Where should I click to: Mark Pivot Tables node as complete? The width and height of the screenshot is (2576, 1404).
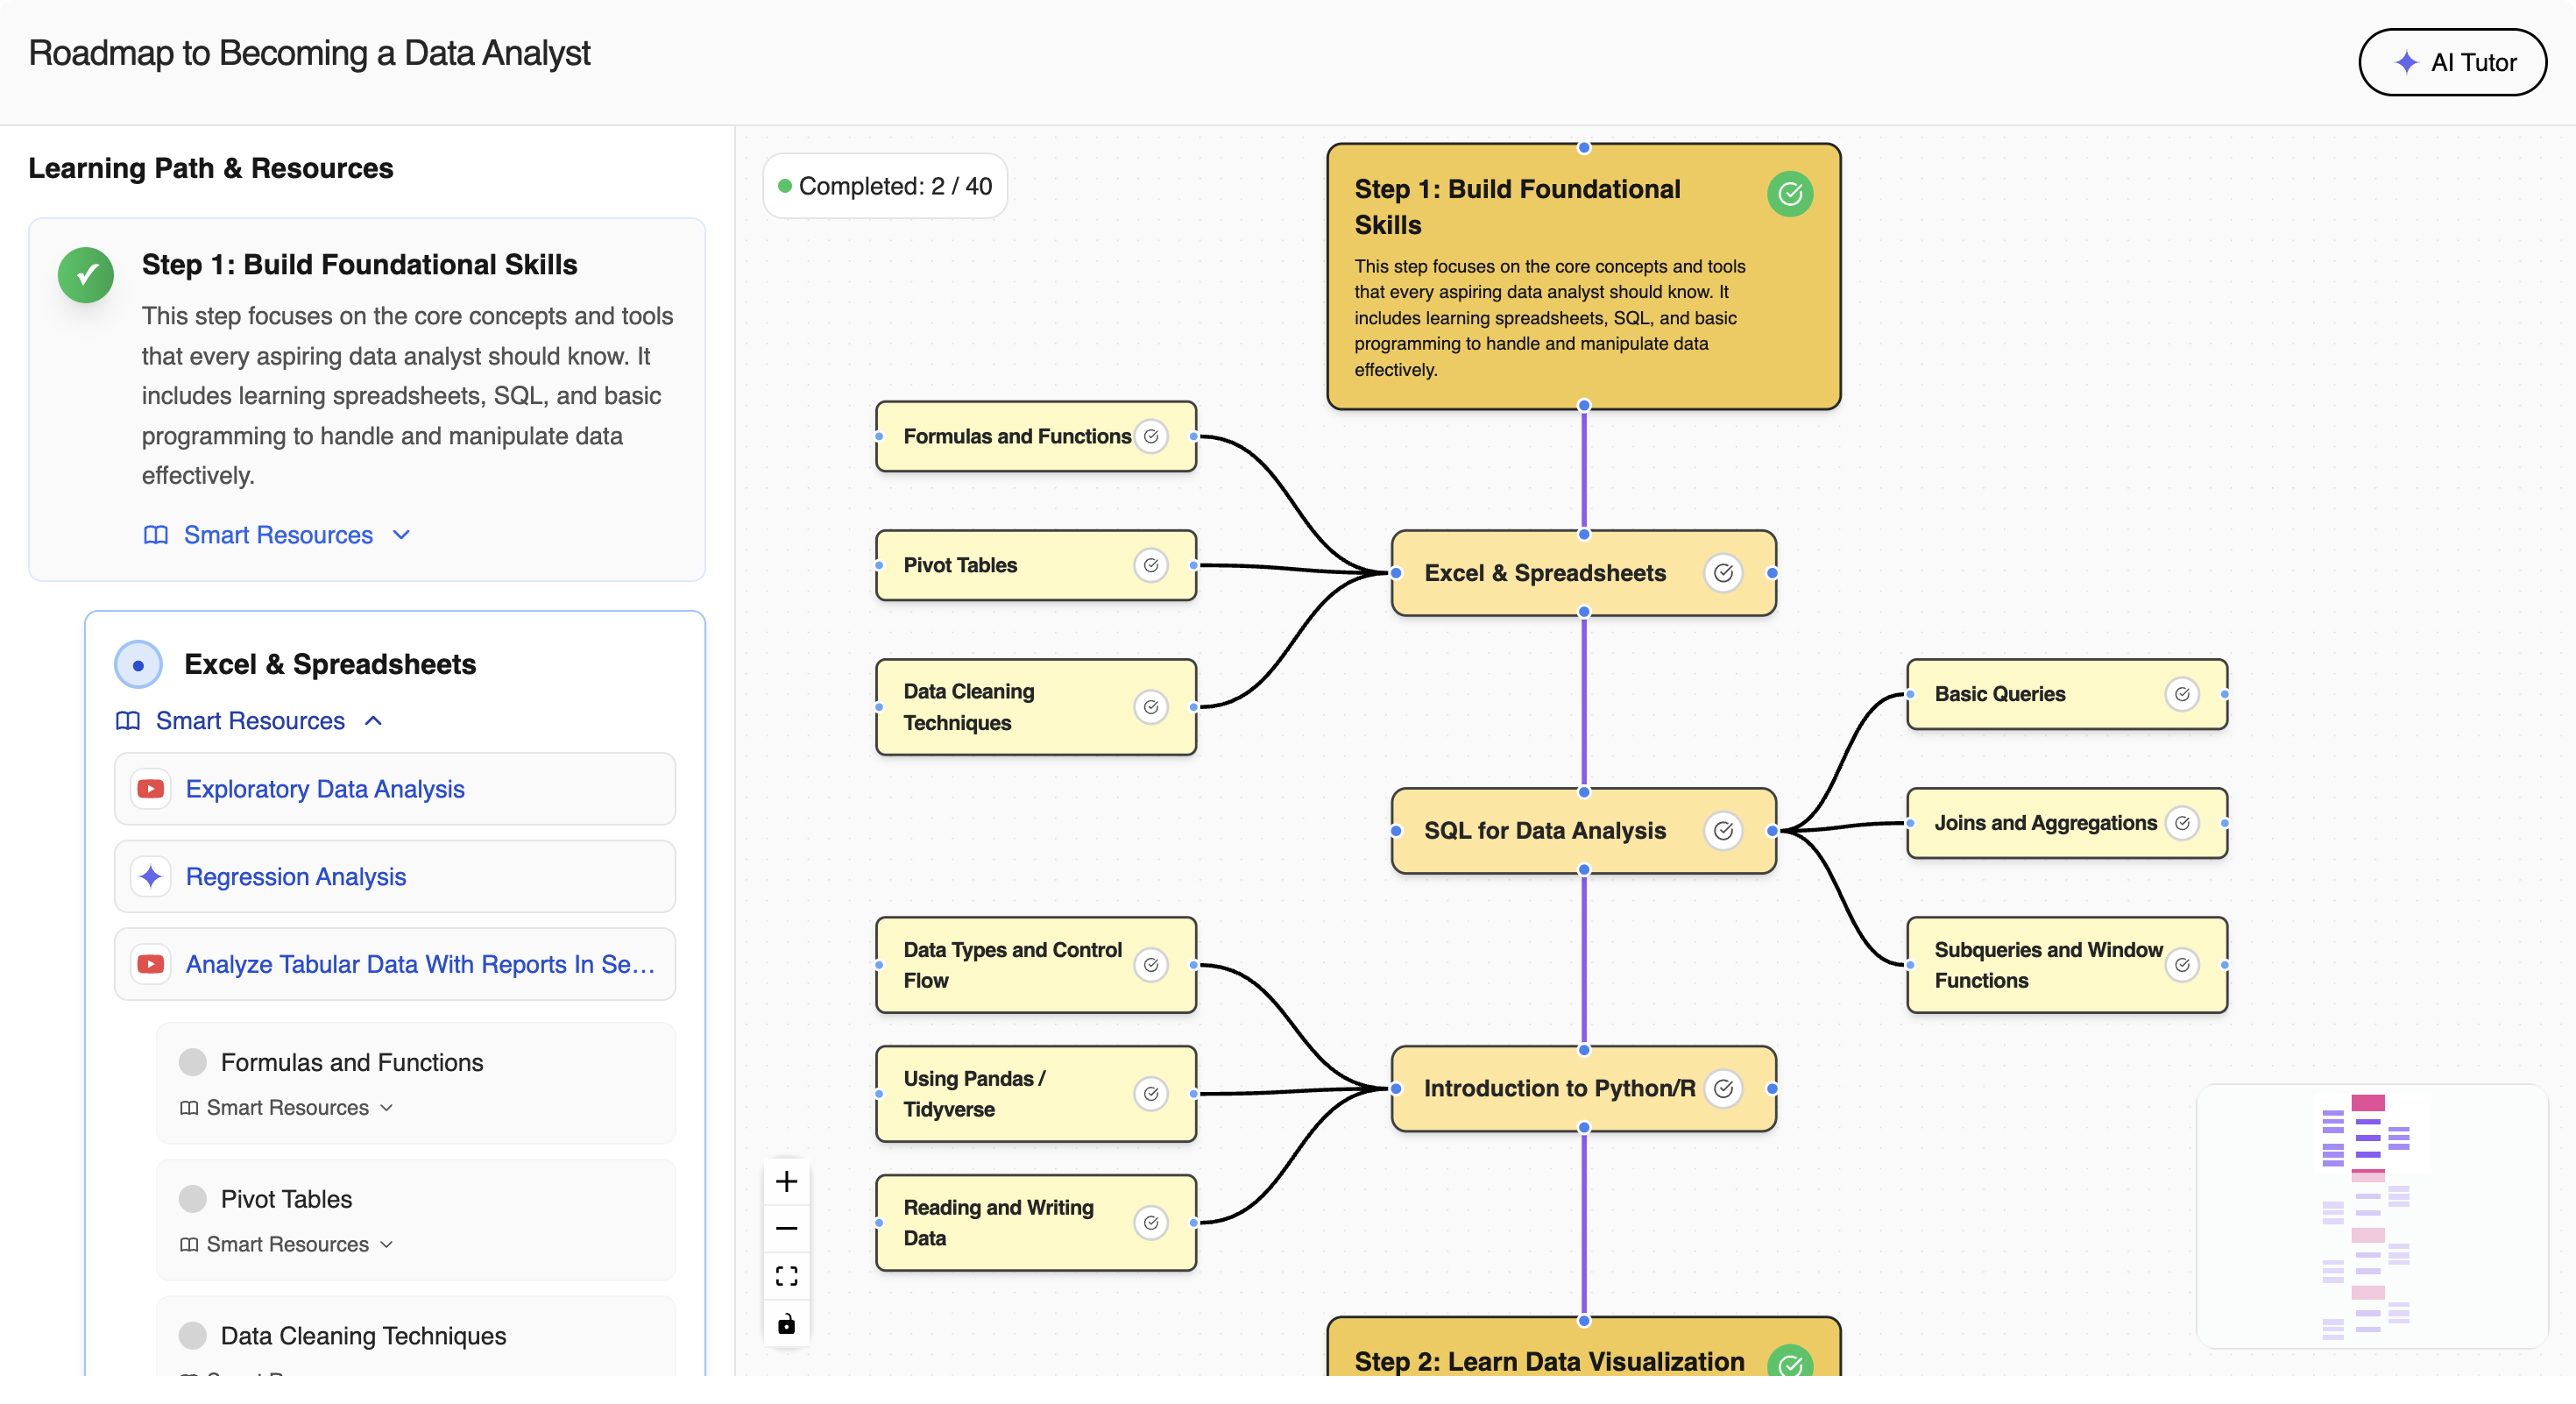coord(1151,566)
